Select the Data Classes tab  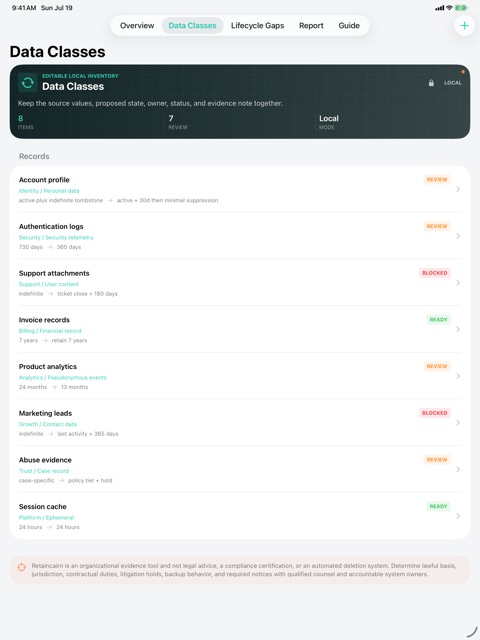192,26
